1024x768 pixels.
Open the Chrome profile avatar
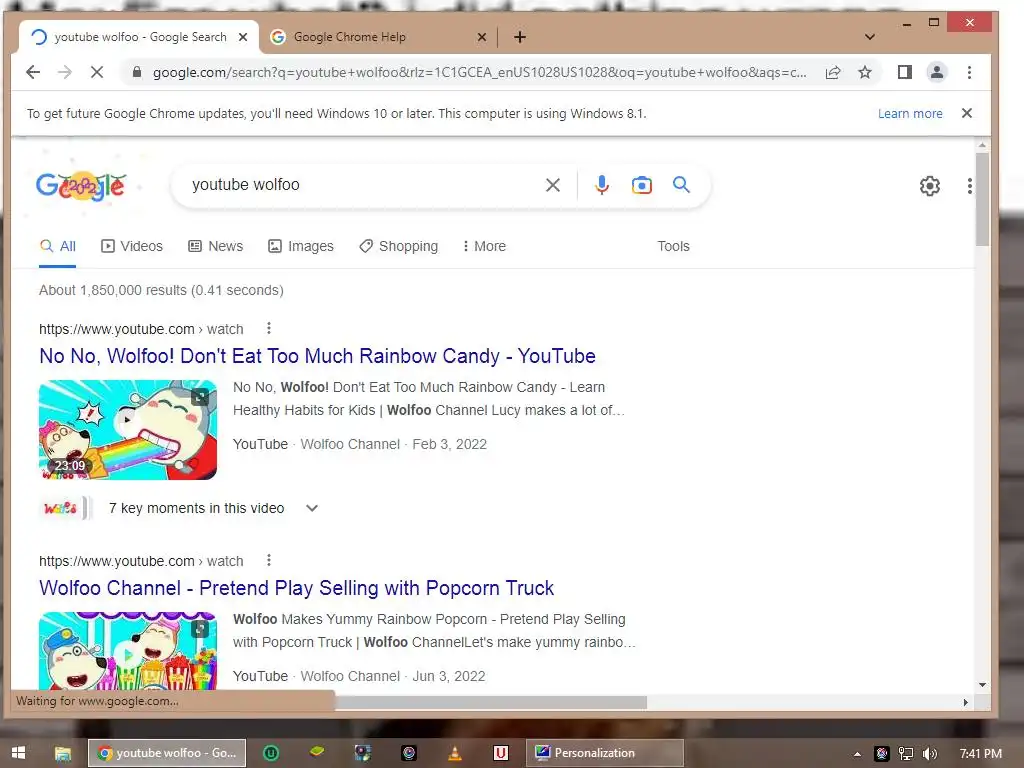click(x=936, y=72)
